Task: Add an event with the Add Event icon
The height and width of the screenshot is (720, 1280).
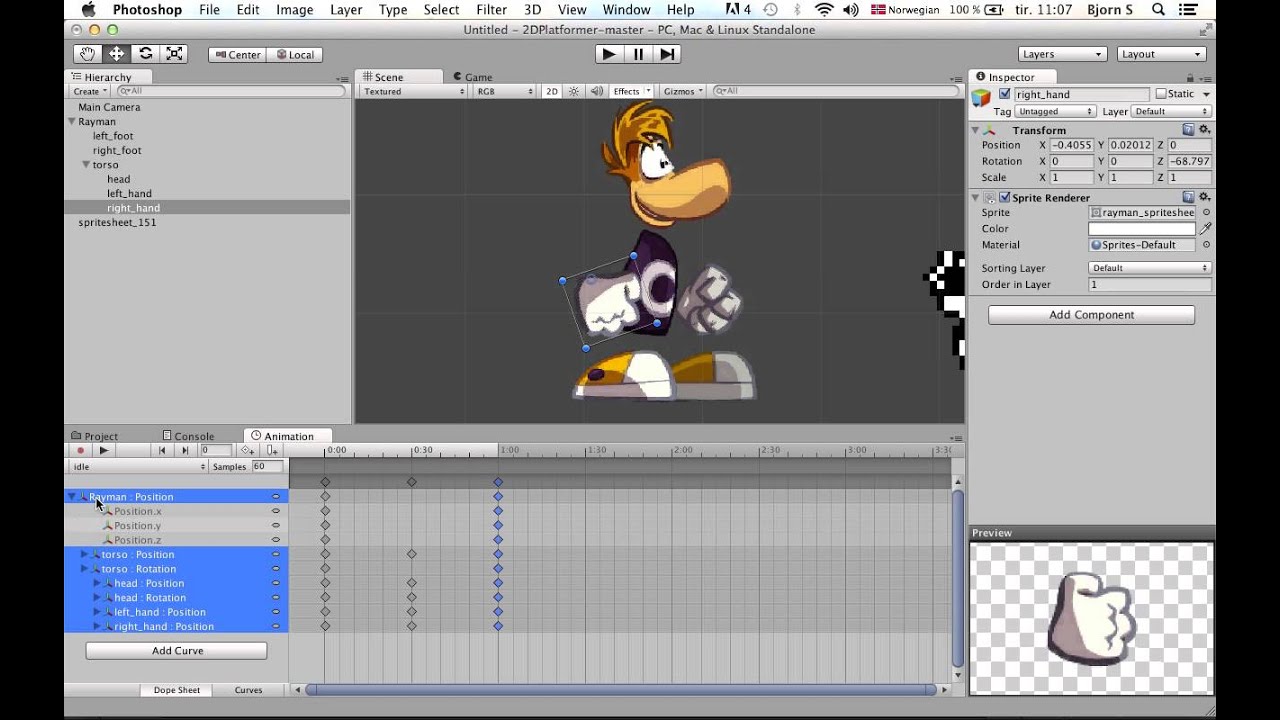Action: (269, 450)
